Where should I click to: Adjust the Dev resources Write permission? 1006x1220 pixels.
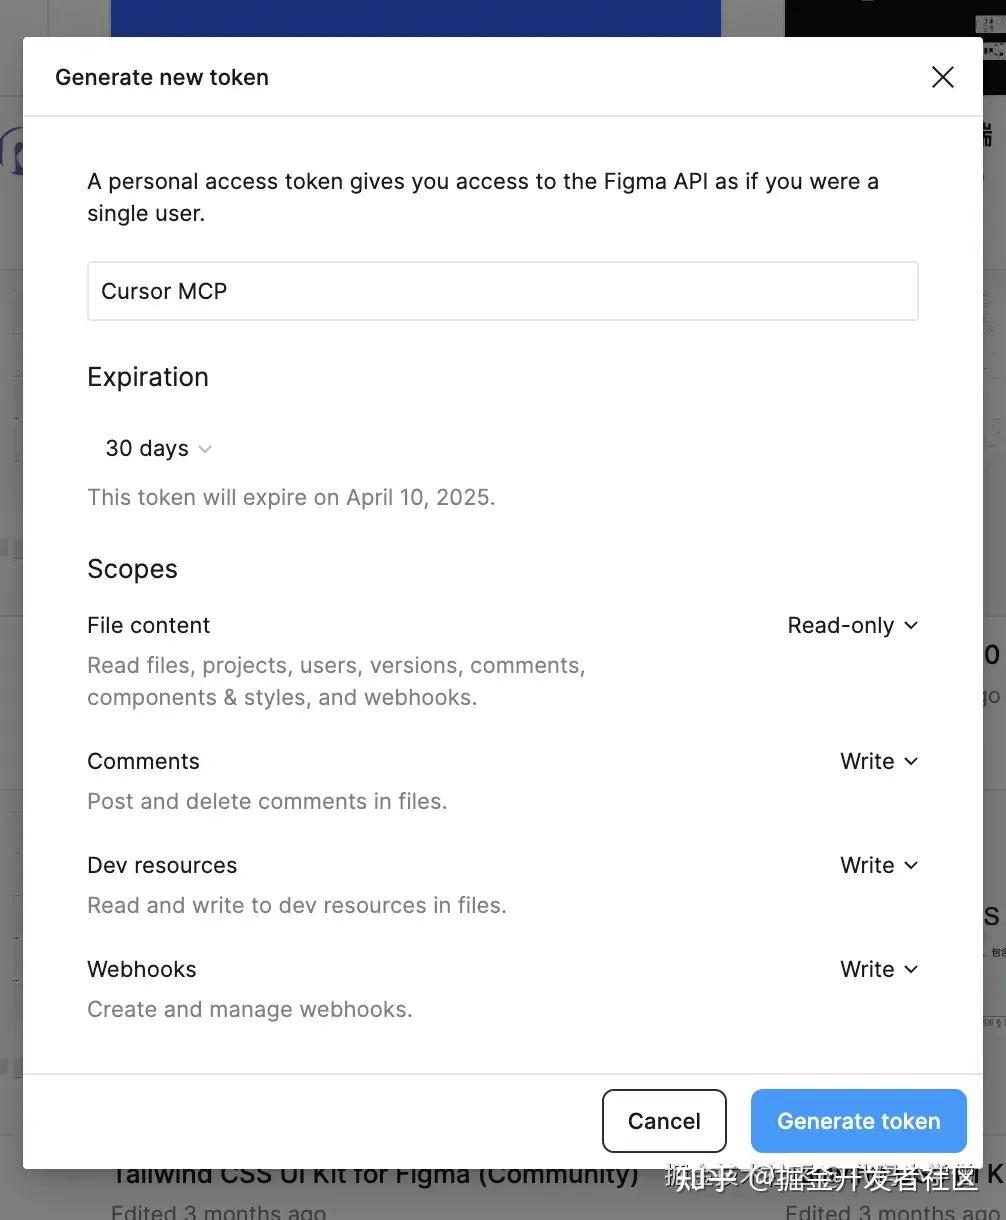tap(877, 865)
